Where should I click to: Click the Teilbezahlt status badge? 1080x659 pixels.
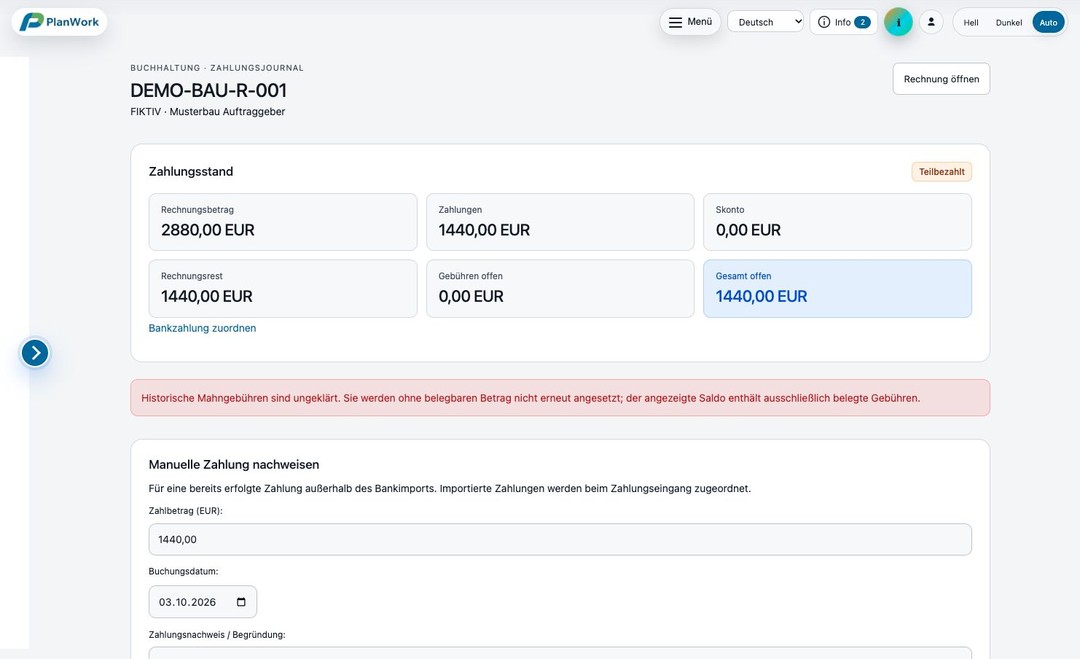[942, 171]
